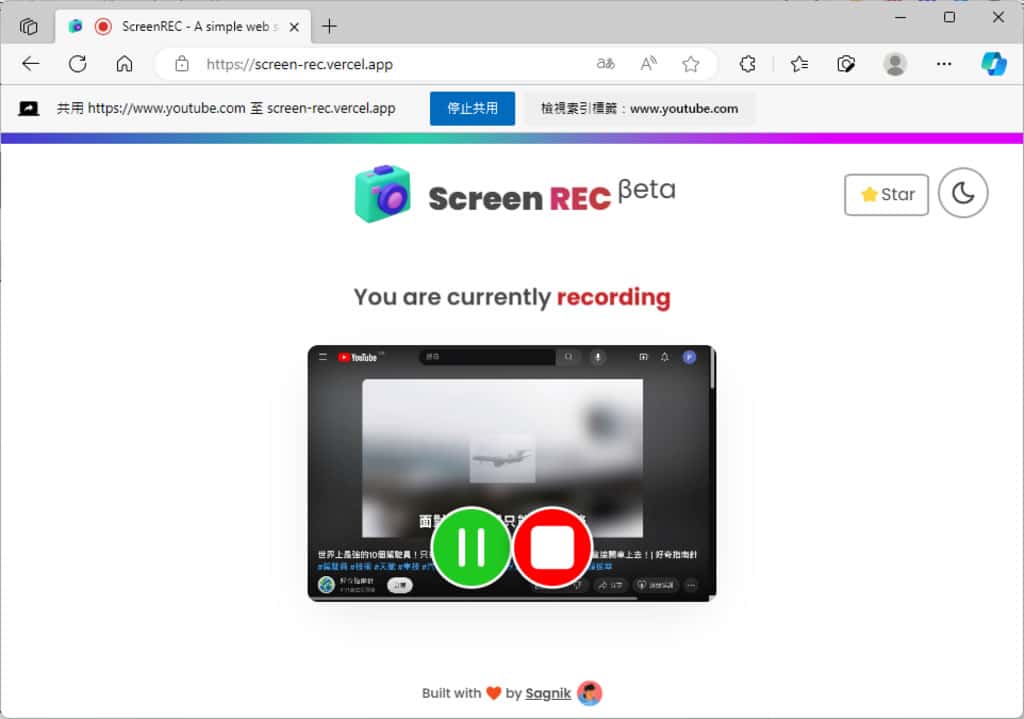Click the address bar URL
Image resolution: width=1024 pixels, height=719 pixels.
(x=300, y=65)
